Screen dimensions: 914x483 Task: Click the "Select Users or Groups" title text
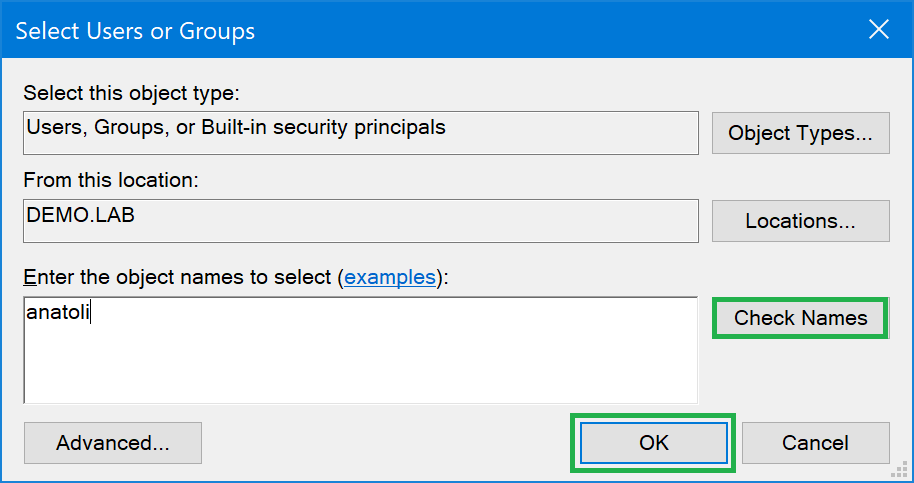pos(135,31)
